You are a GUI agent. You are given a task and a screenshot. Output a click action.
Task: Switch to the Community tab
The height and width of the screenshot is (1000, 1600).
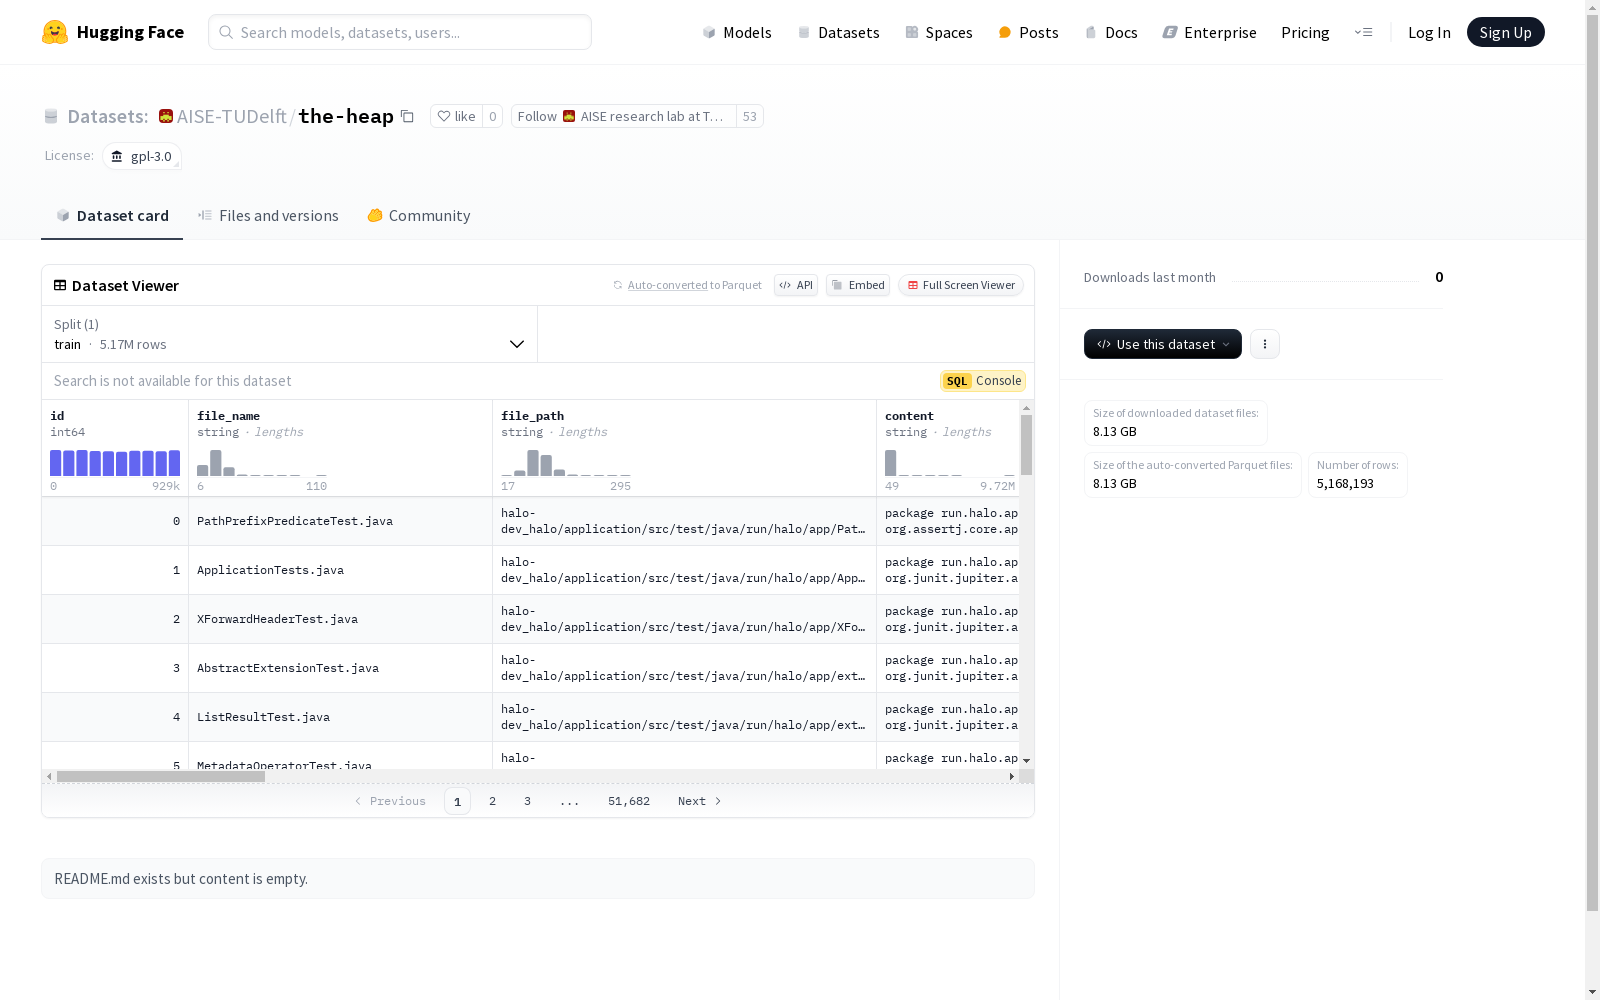pyautogui.click(x=418, y=216)
